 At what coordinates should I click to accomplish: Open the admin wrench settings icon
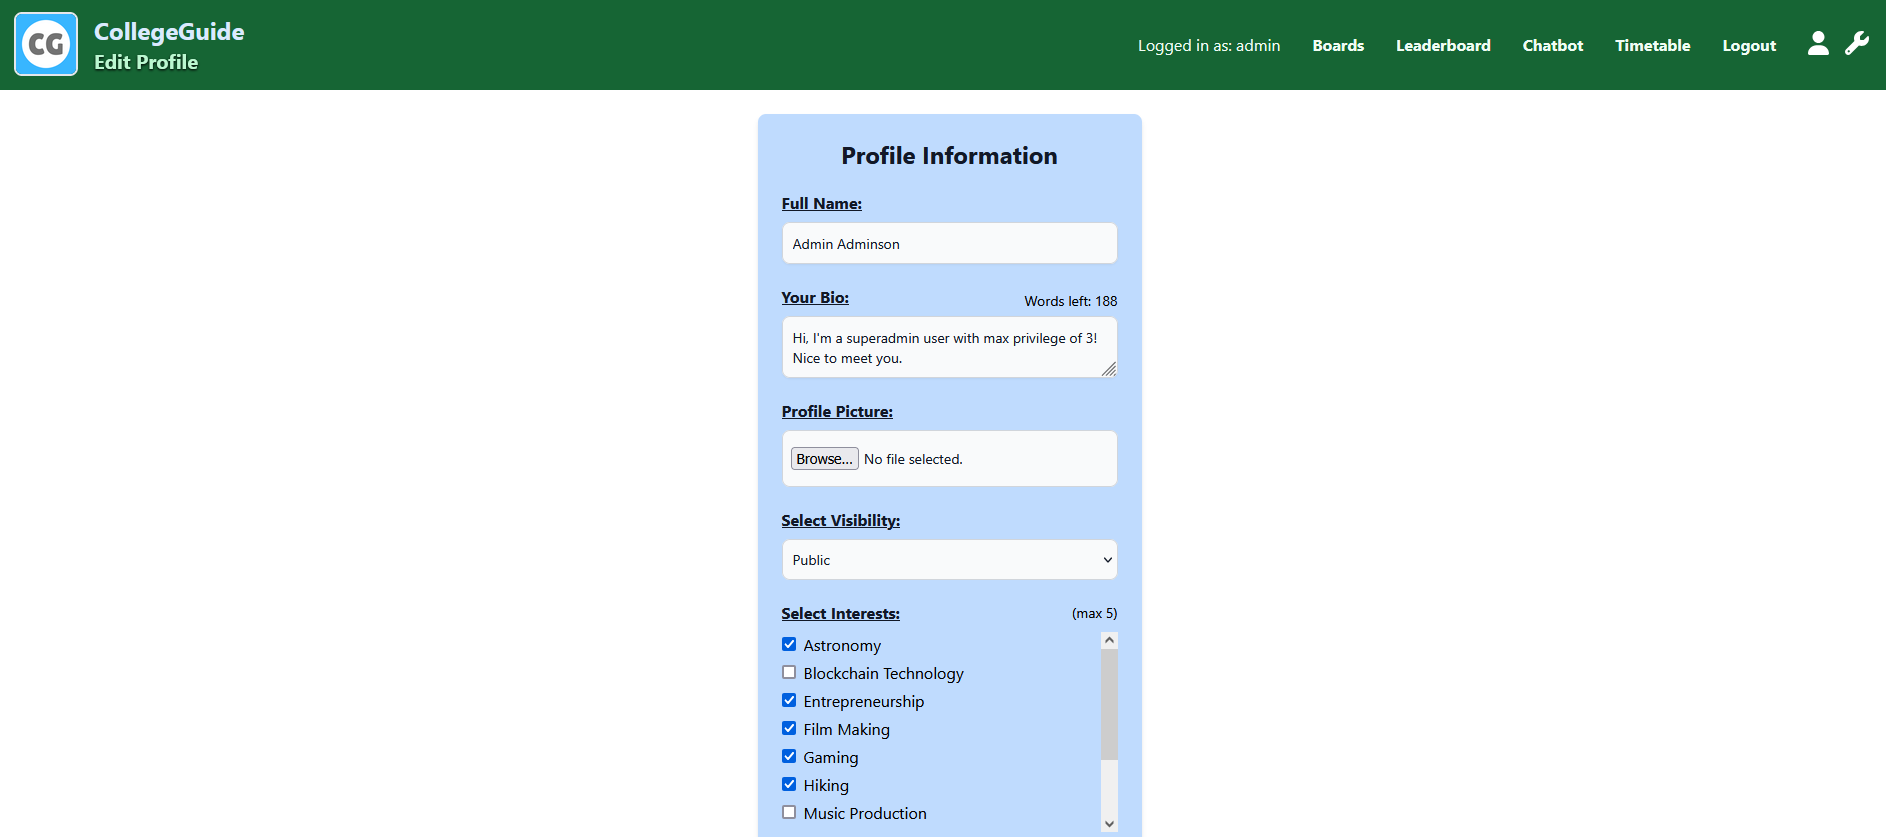pos(1857,43)
